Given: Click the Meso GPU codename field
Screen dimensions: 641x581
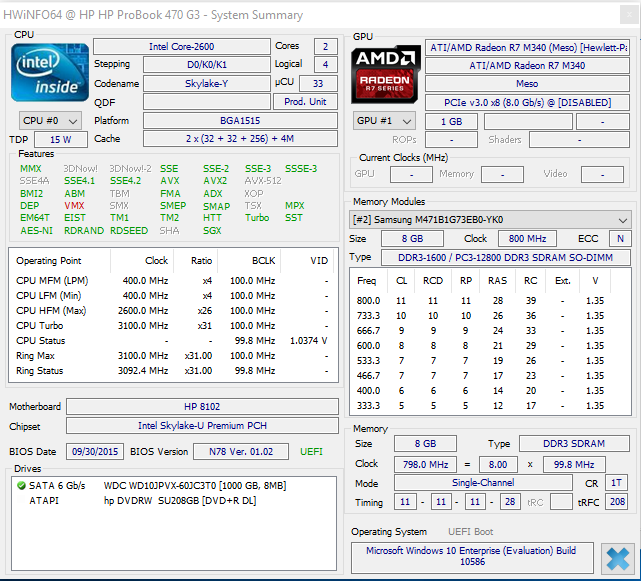Looking at the screenshot, I should [527, 84].
